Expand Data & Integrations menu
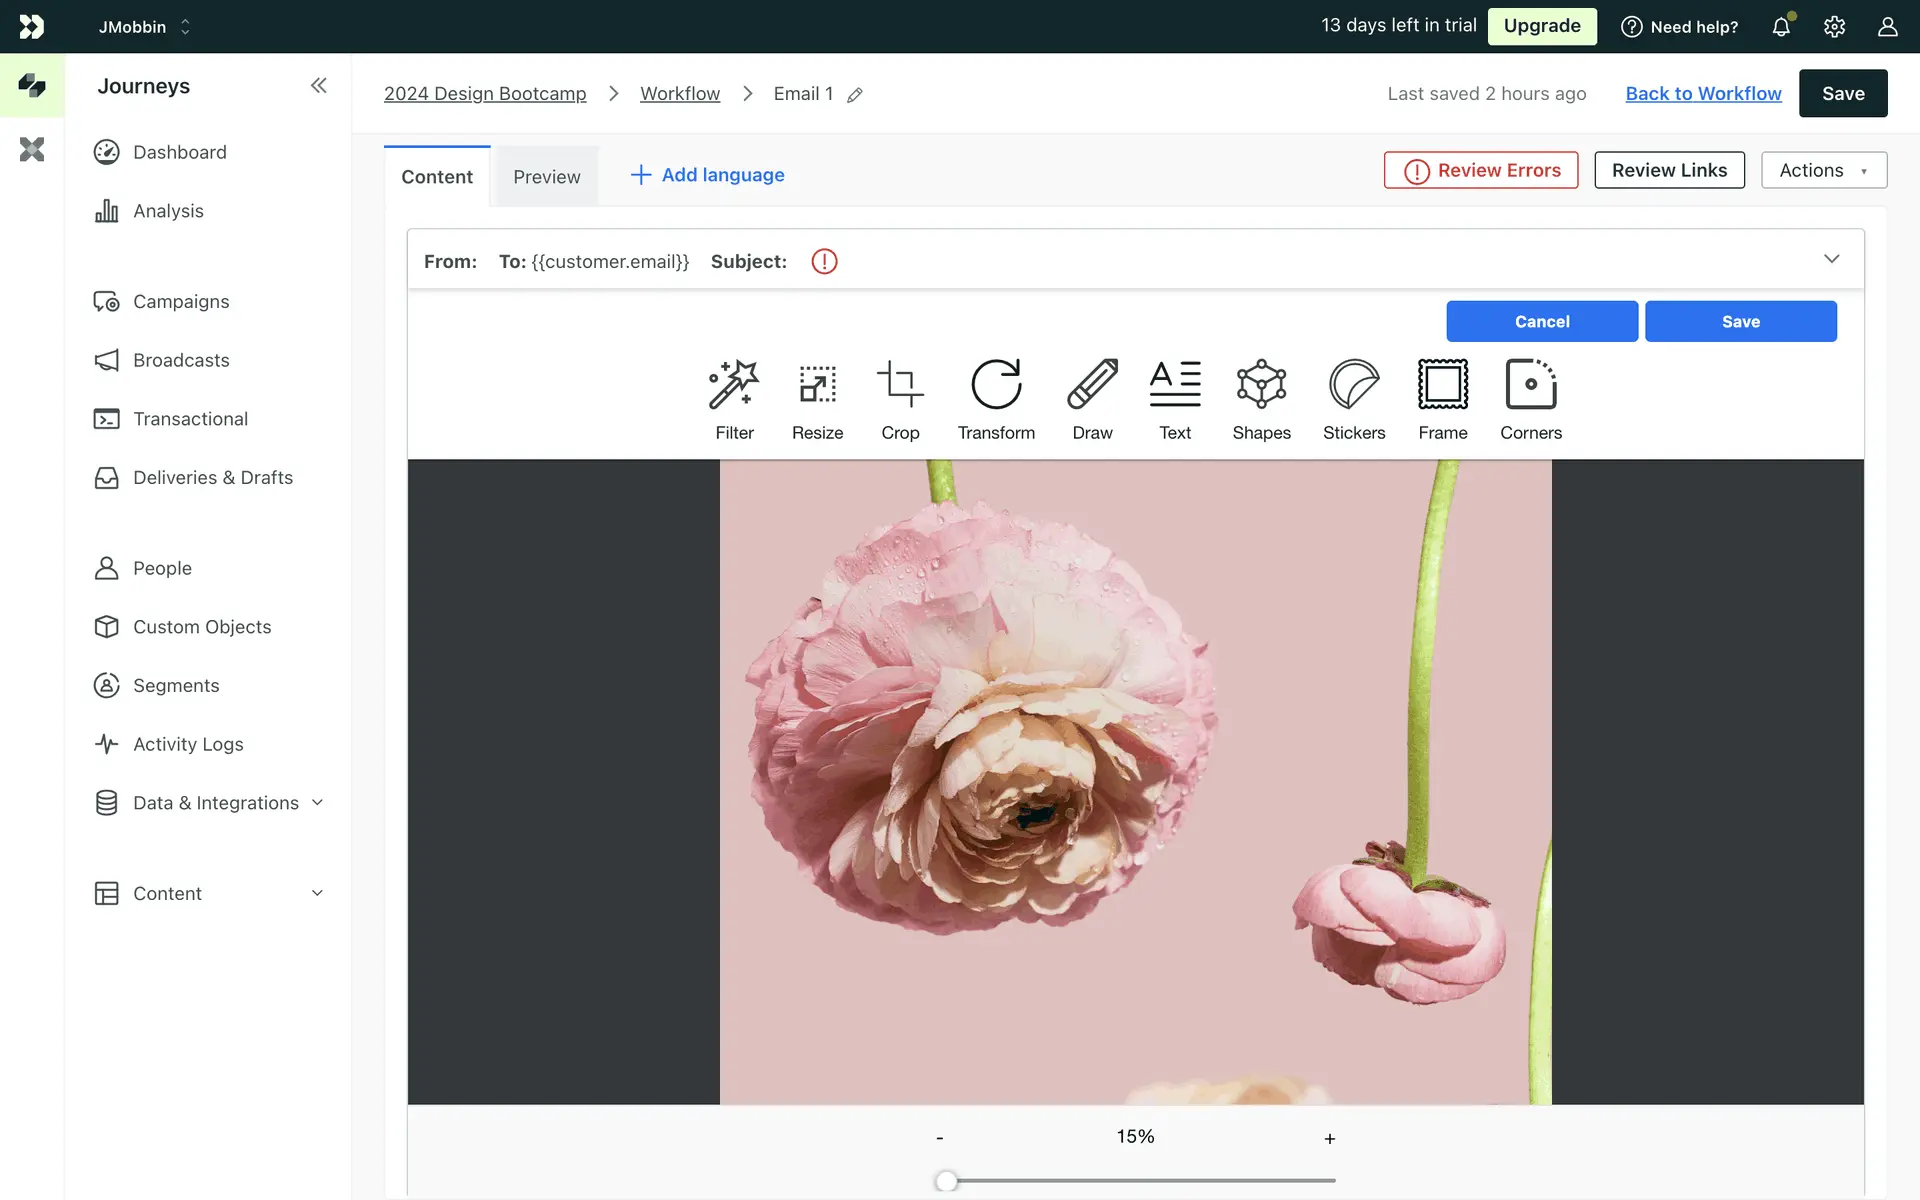Viewport: 1920px width, 1200px height. [317, 803]
